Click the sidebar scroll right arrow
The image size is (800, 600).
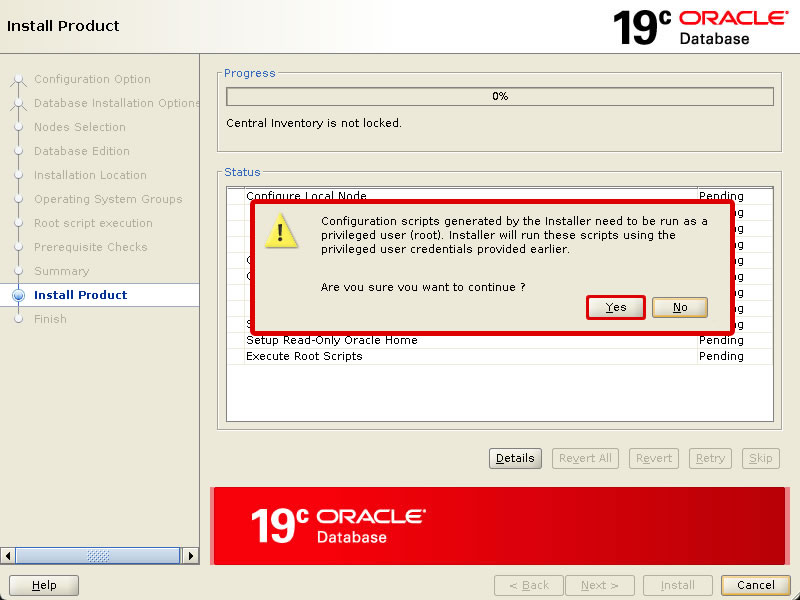coord(191,556)
